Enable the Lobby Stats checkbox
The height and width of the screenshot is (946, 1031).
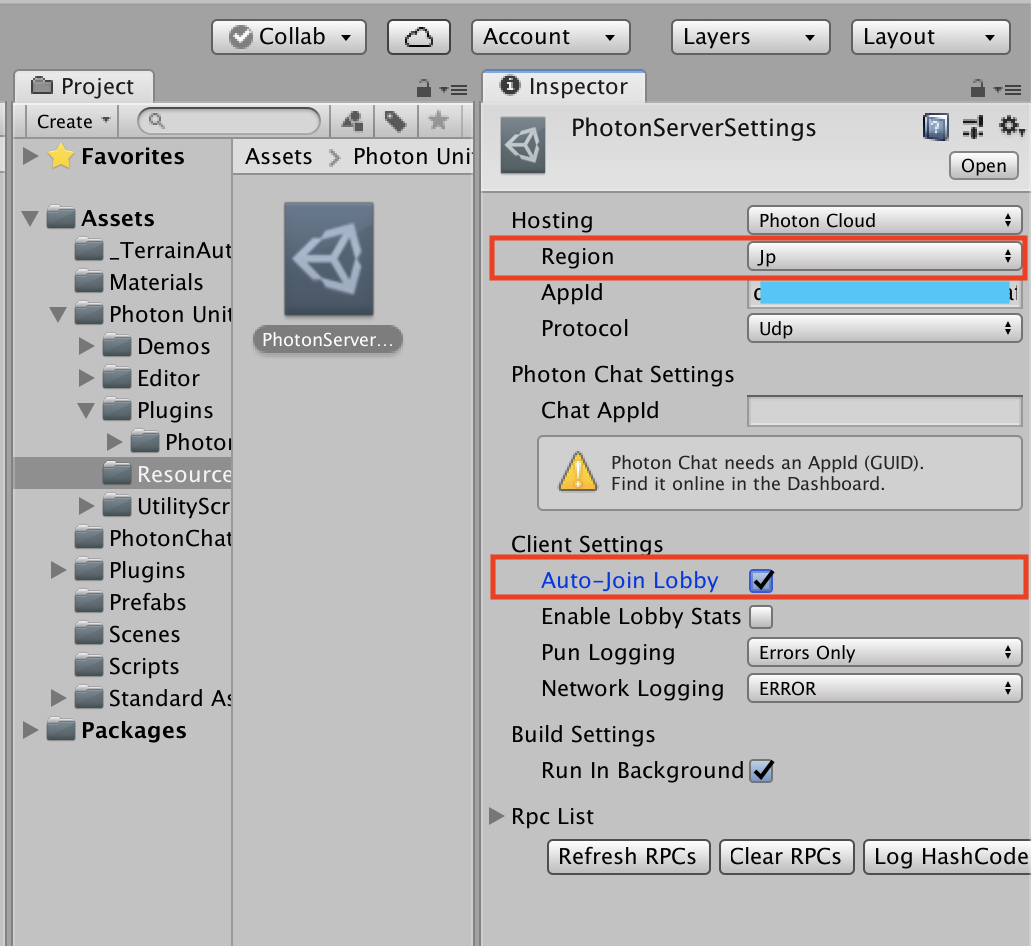[x=761, y=617]
